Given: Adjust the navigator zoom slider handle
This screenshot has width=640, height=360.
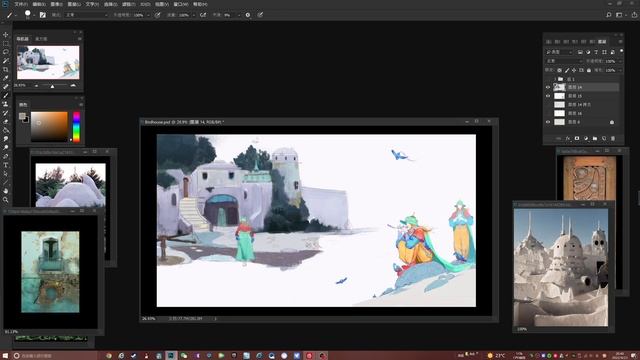Looking at the screenshot, I should [52, 86].
